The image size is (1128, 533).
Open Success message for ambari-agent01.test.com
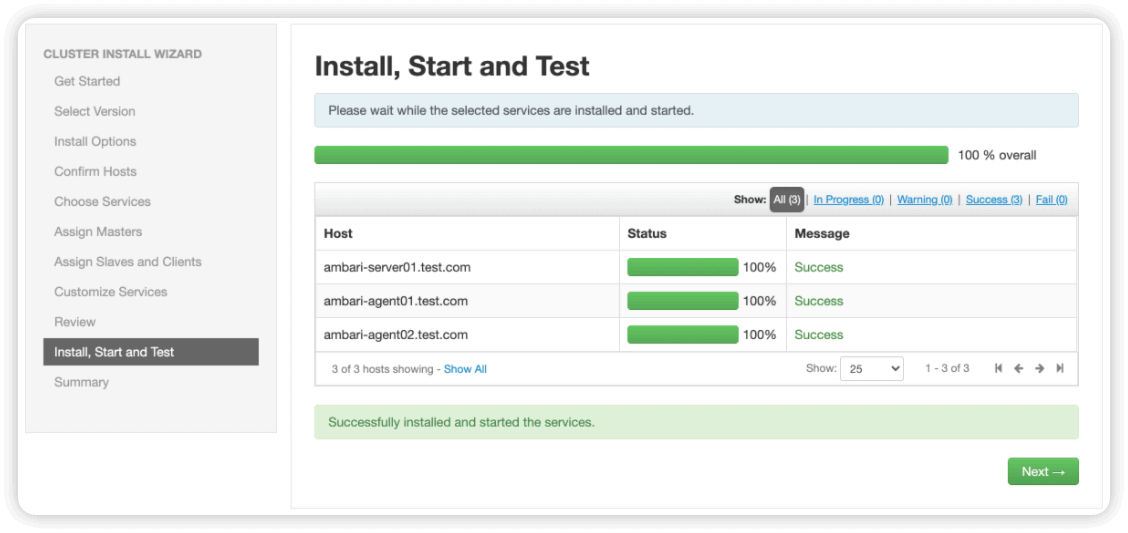[x=819, y=301]
